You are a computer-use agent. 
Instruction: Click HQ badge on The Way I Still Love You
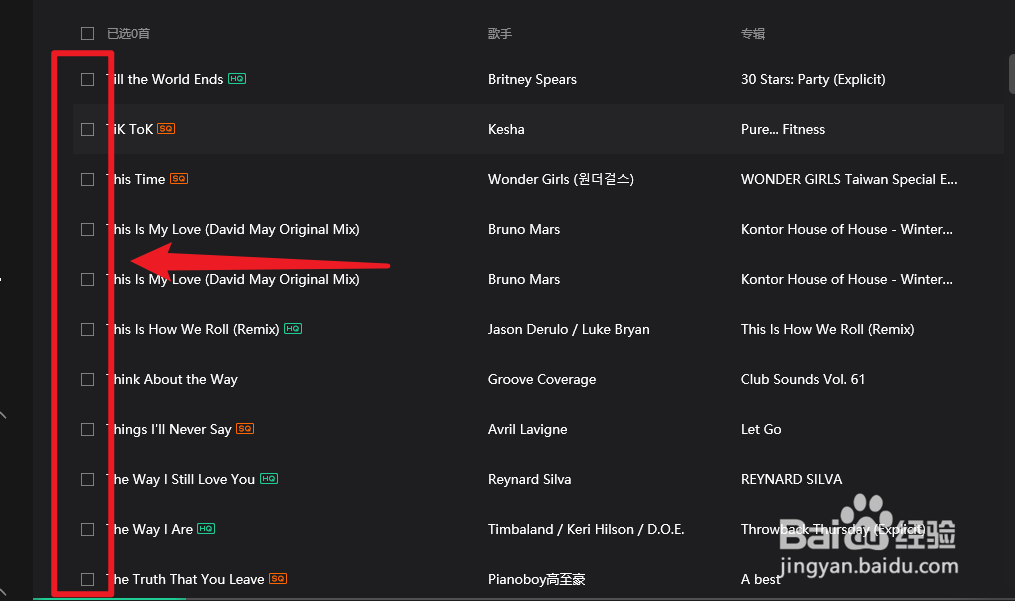(x=269, y=479)
